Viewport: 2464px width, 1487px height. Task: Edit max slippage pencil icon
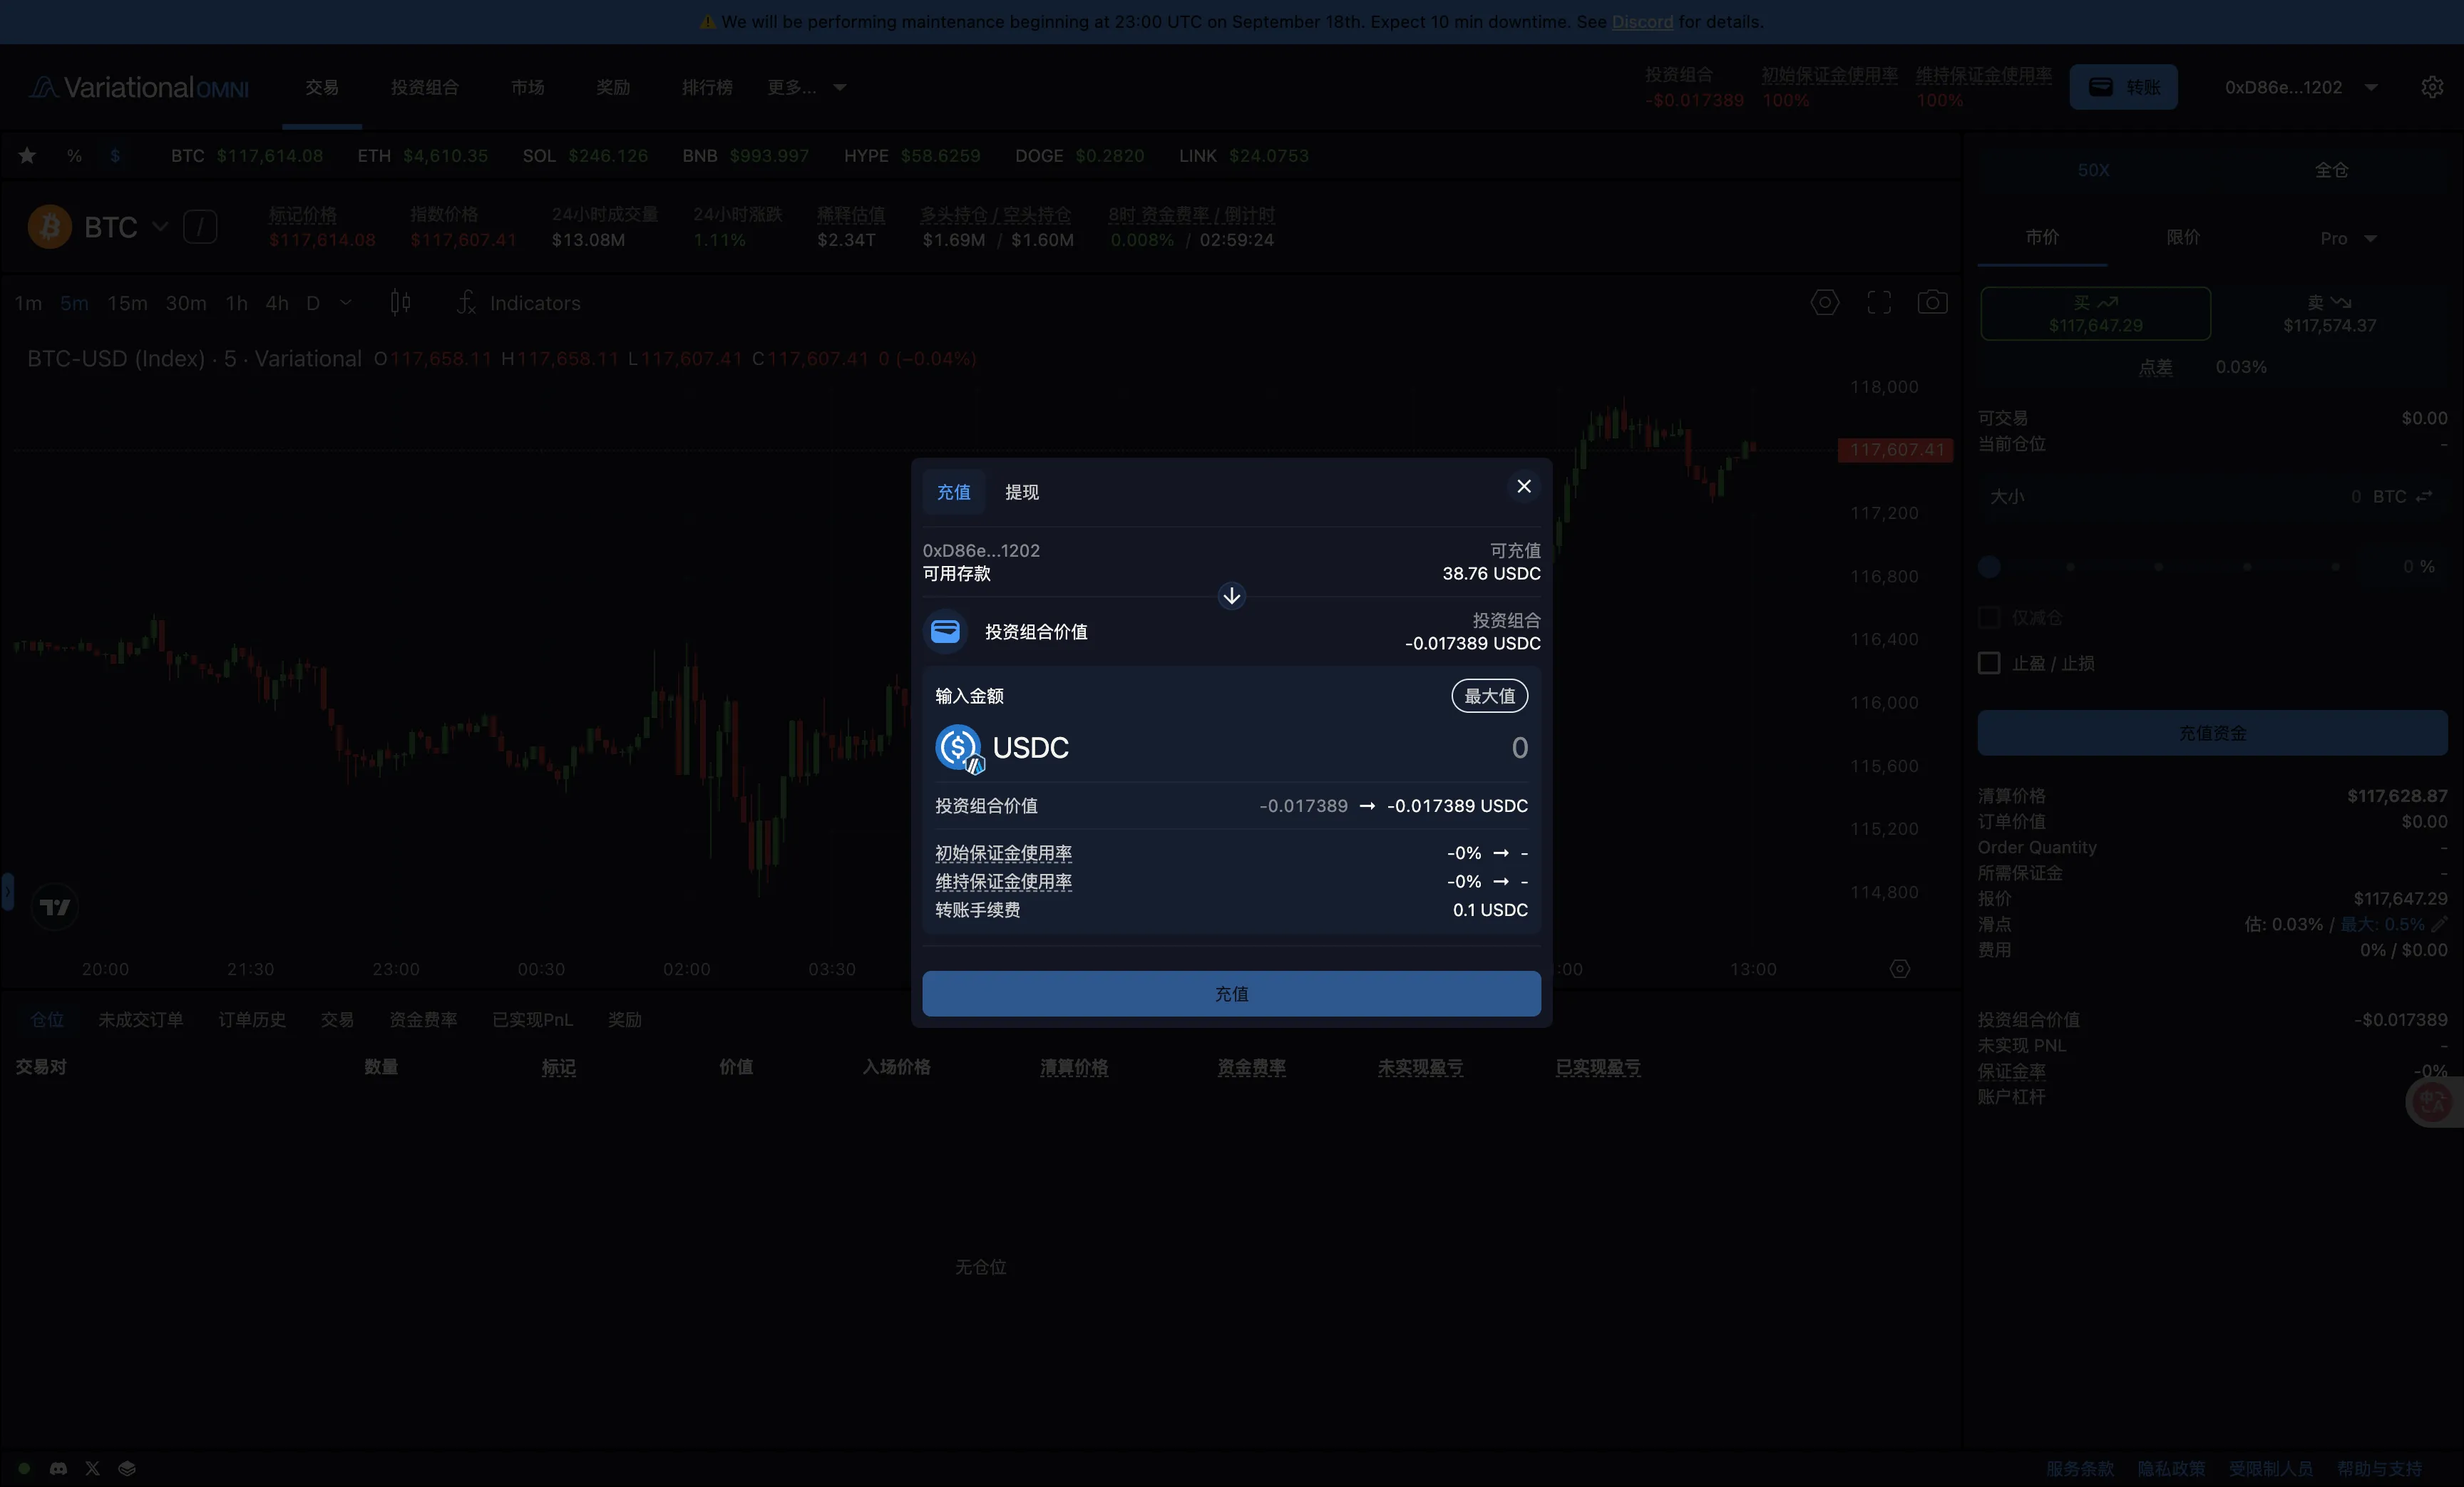pyautogui.click(x=2439, y=924)
